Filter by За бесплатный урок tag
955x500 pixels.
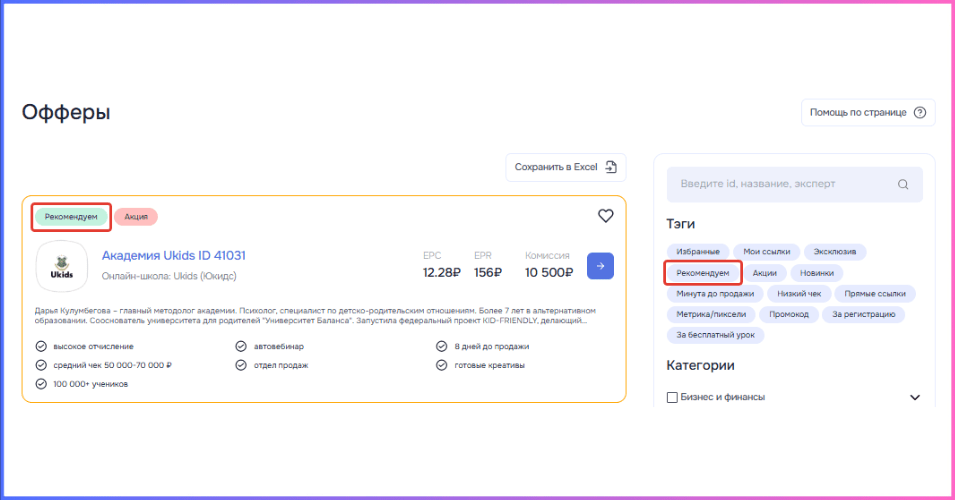(715, 335)
